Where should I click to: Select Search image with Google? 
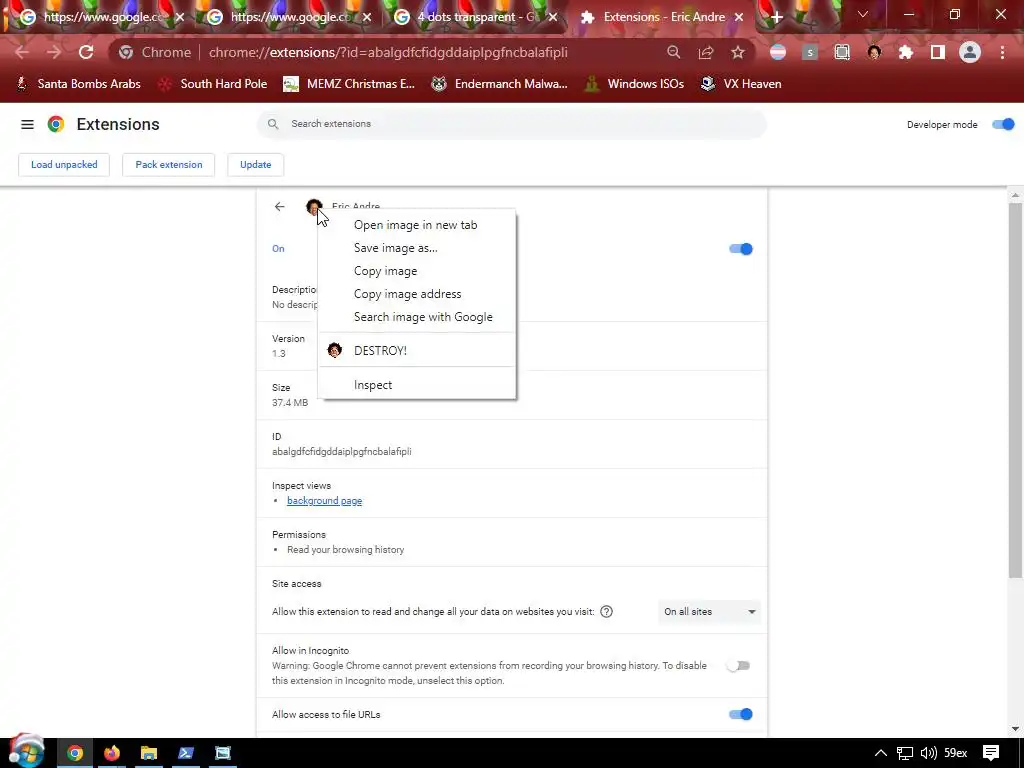pyautogui.click(x=417, y=317)
